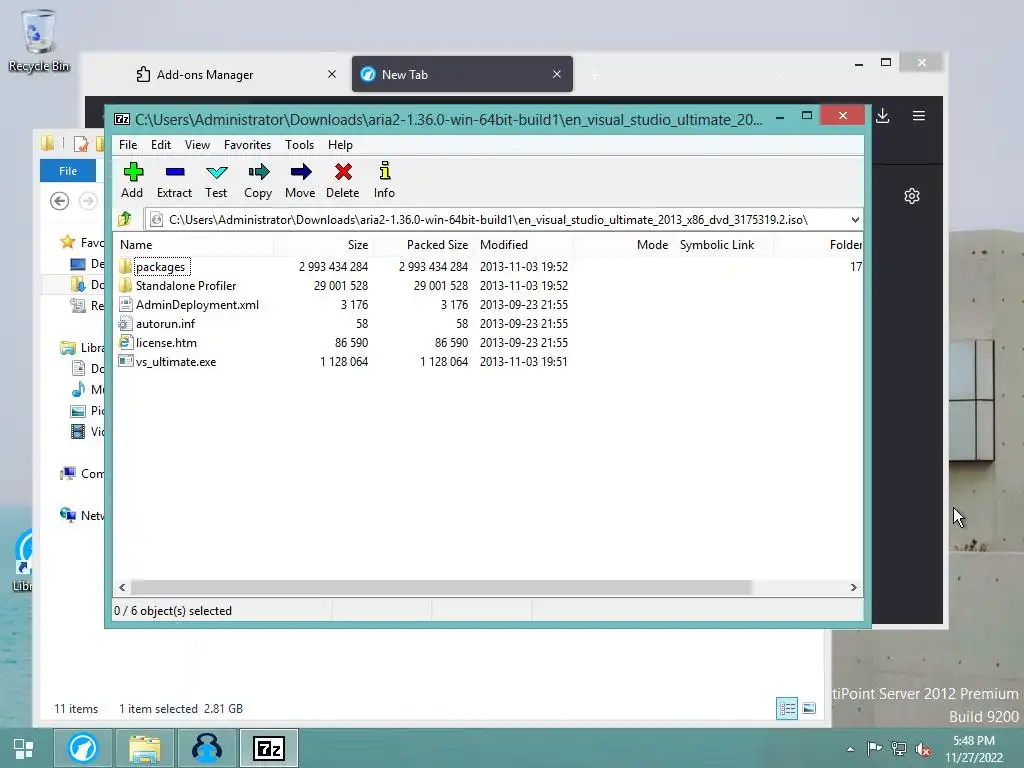This screenshot has width=1024, height=768.
Task: Switch Explorer to Details view icon
Action: 787,709
